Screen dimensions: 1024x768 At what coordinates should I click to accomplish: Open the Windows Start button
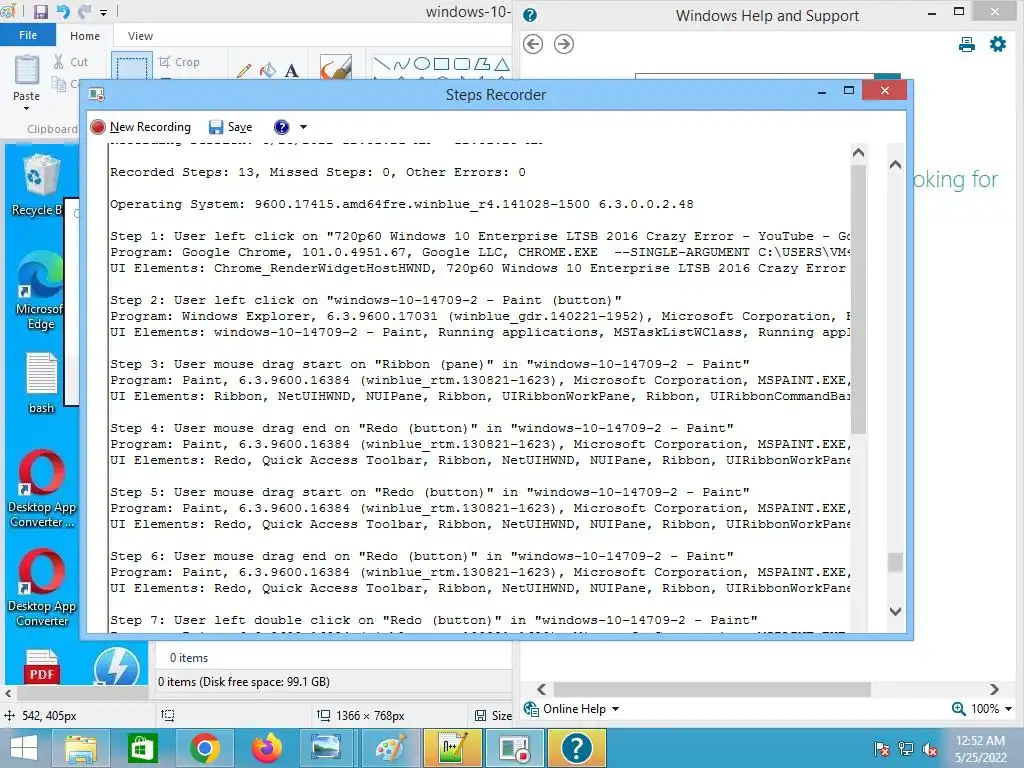click(24, 748)
